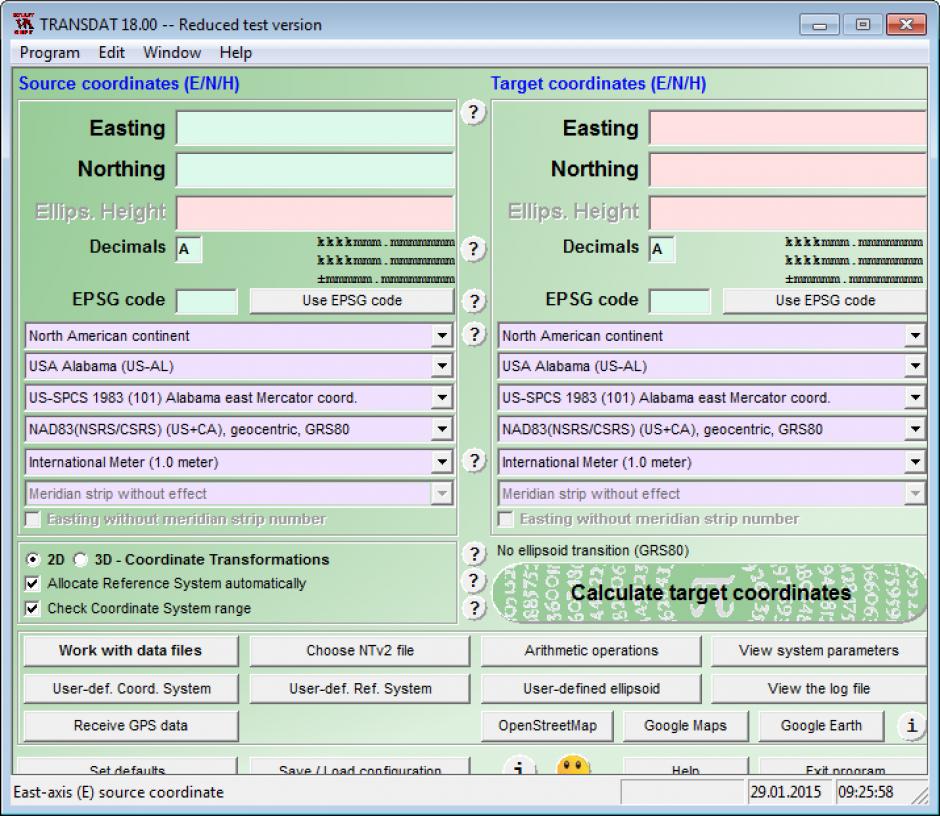Click View system parameters button
This screenshot has width=940, height=816.
[819, 651]
